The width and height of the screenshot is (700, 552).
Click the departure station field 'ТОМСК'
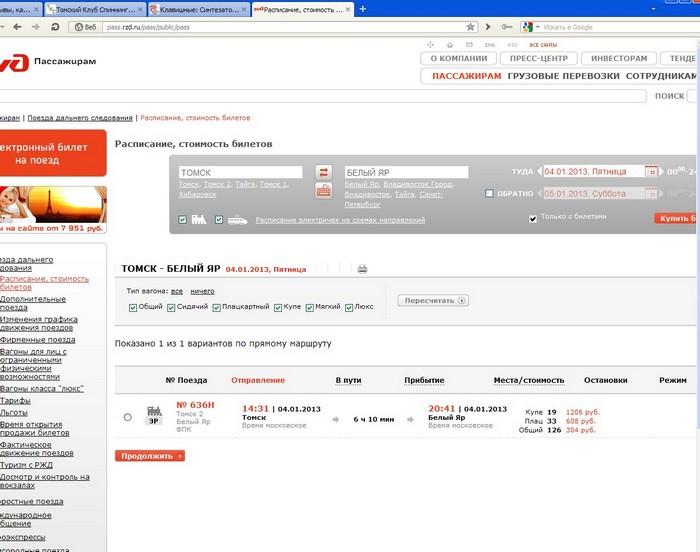coord(240,172)
